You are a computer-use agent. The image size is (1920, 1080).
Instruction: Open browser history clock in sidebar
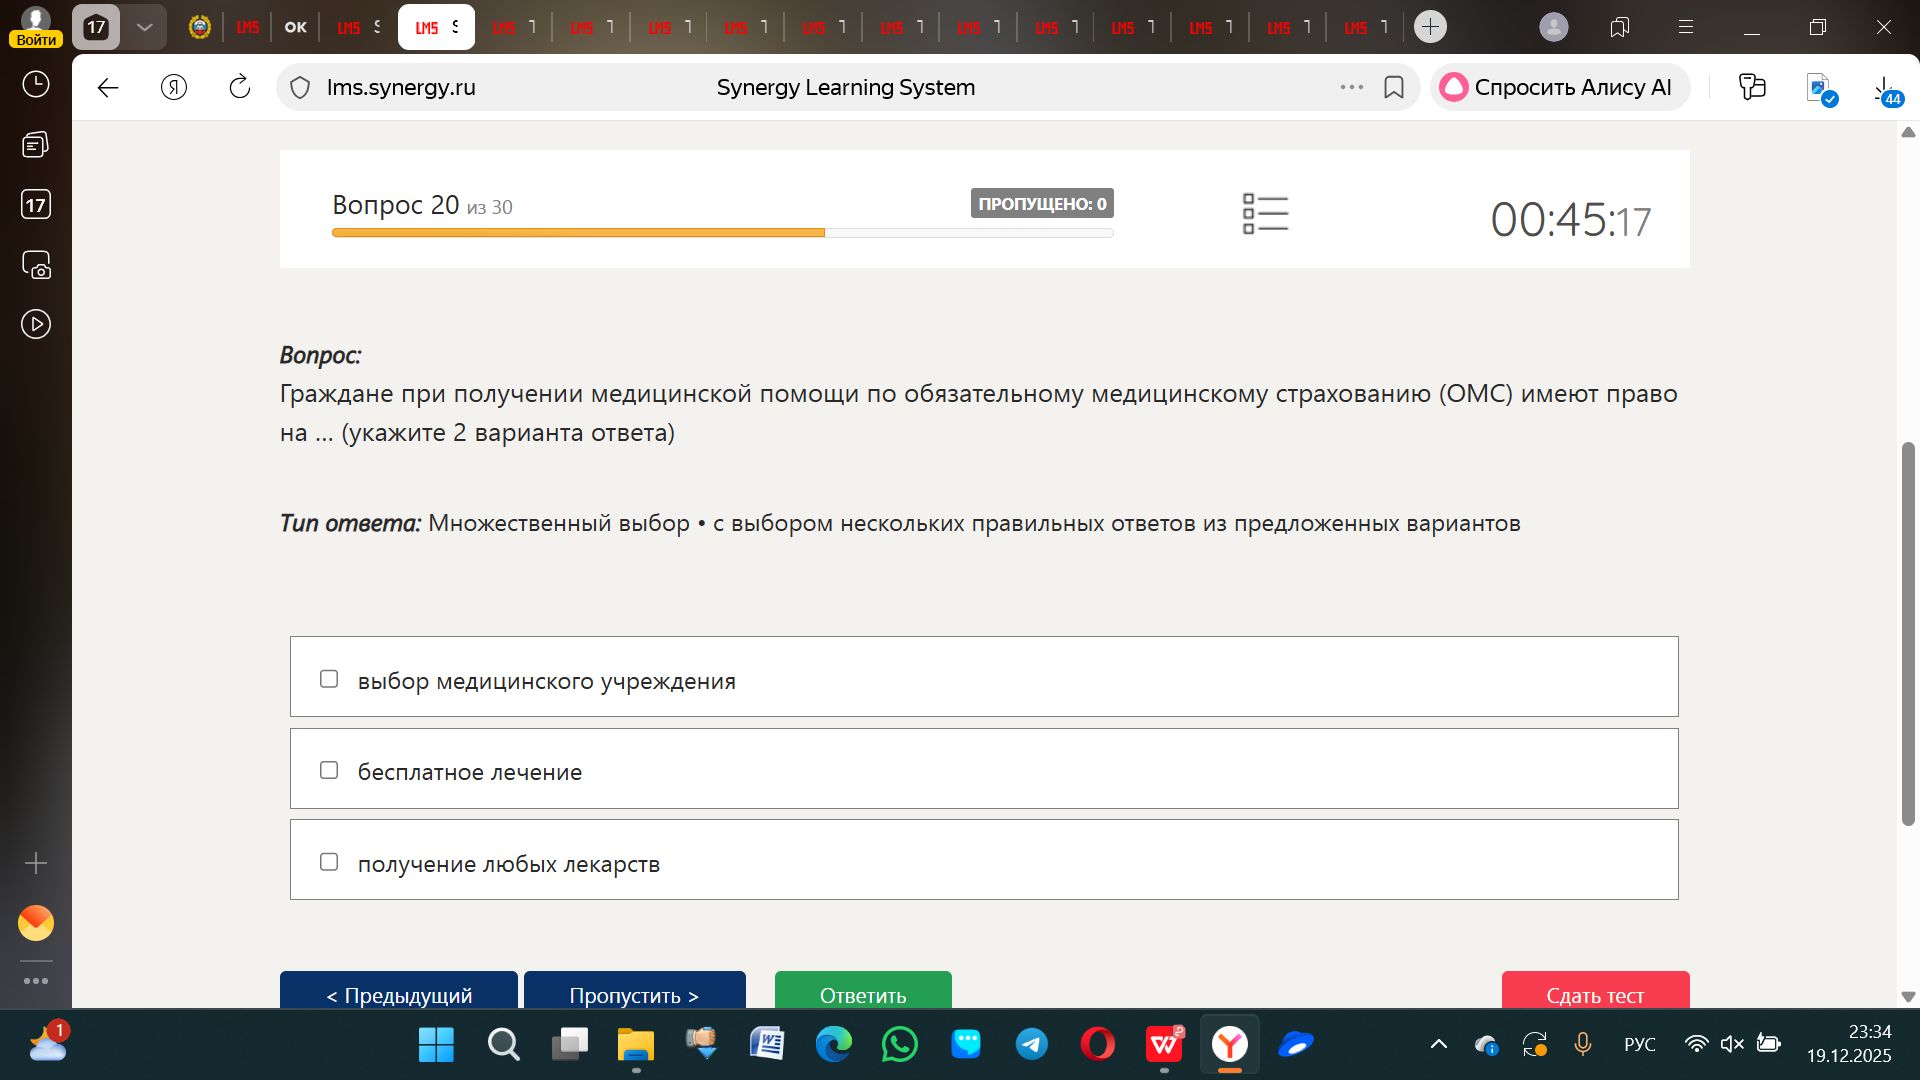36,85
